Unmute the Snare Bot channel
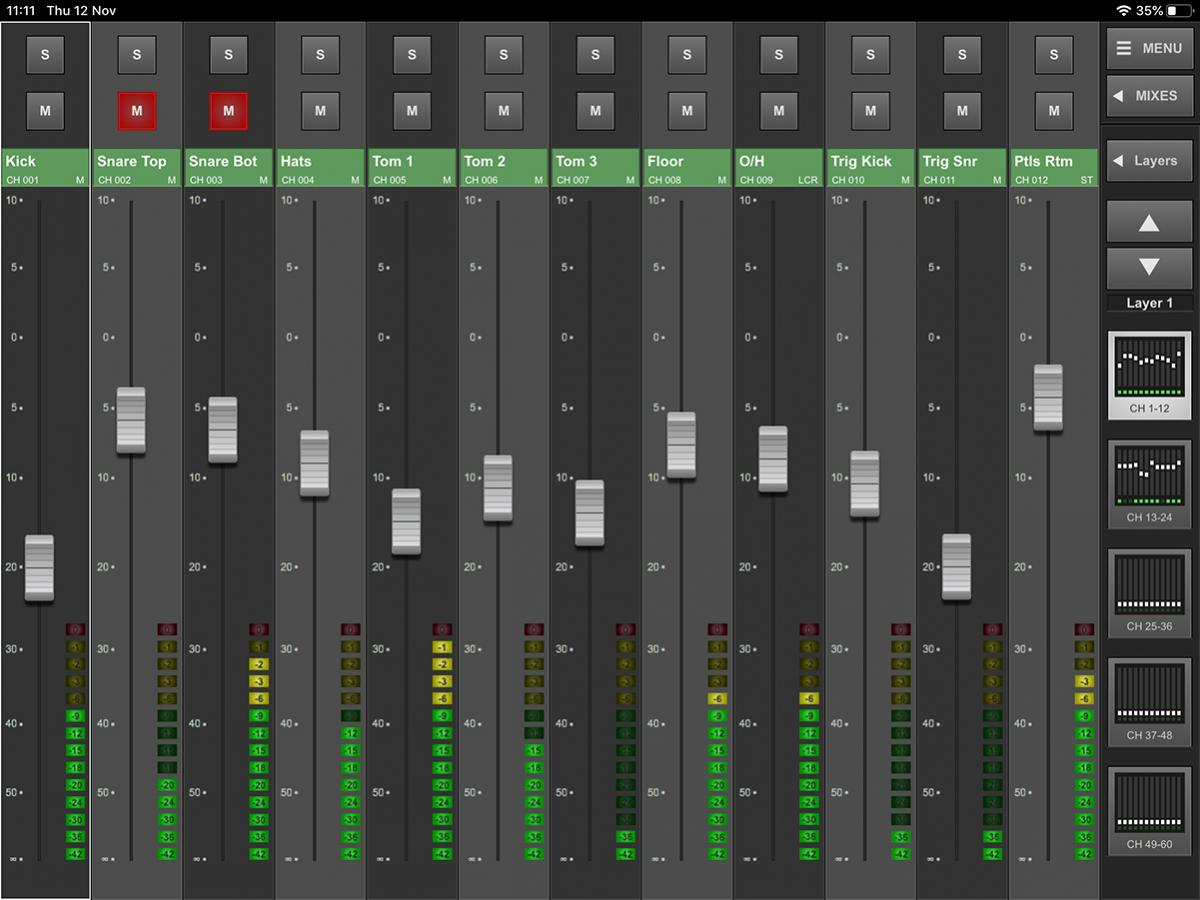The width and height of the screenshot is (1200, 900). pos(228,111)
